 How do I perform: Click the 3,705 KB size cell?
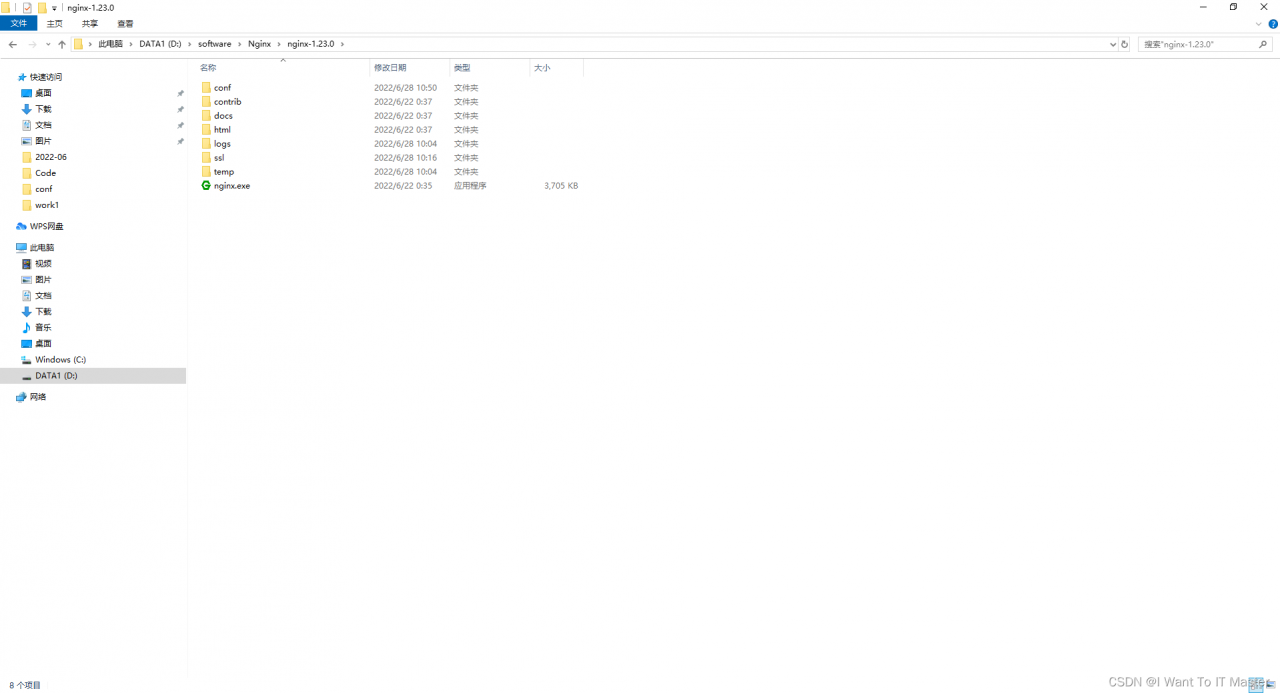point(561,186)
